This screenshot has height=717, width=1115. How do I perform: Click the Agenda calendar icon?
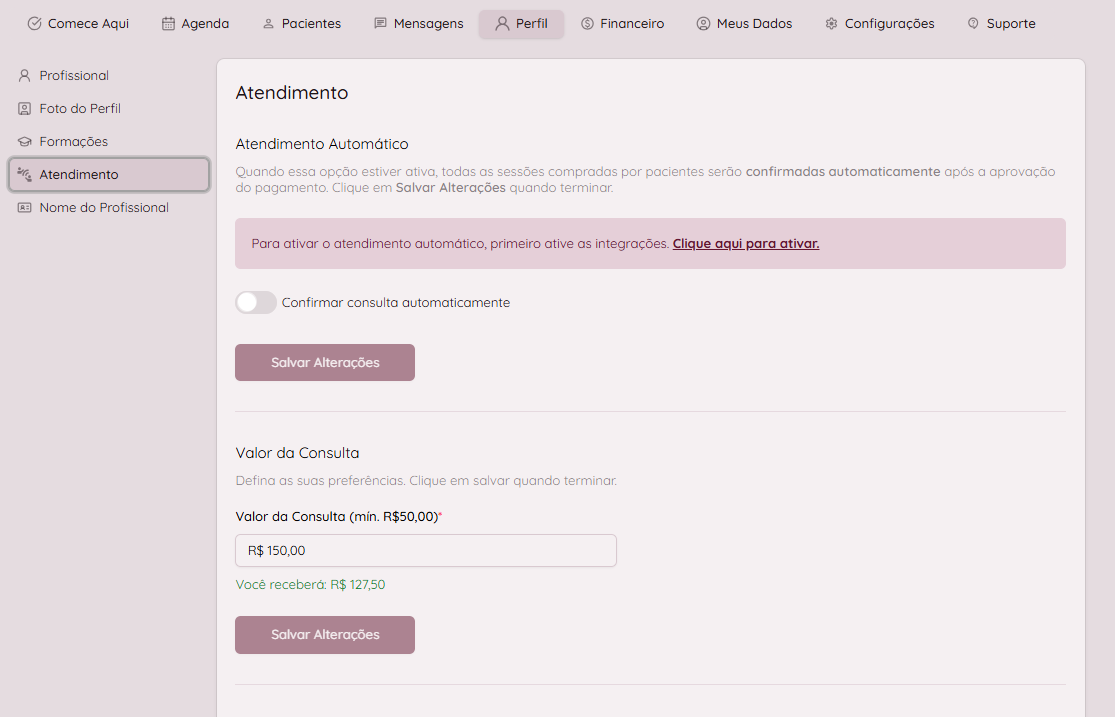(x=168, y=24)
